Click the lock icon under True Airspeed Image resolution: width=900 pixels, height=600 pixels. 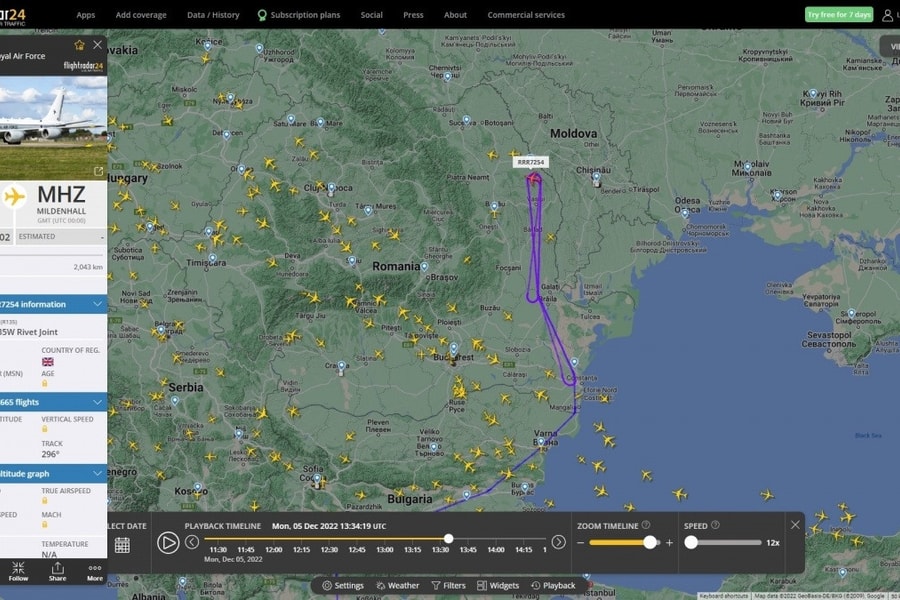tap(45, 501)
